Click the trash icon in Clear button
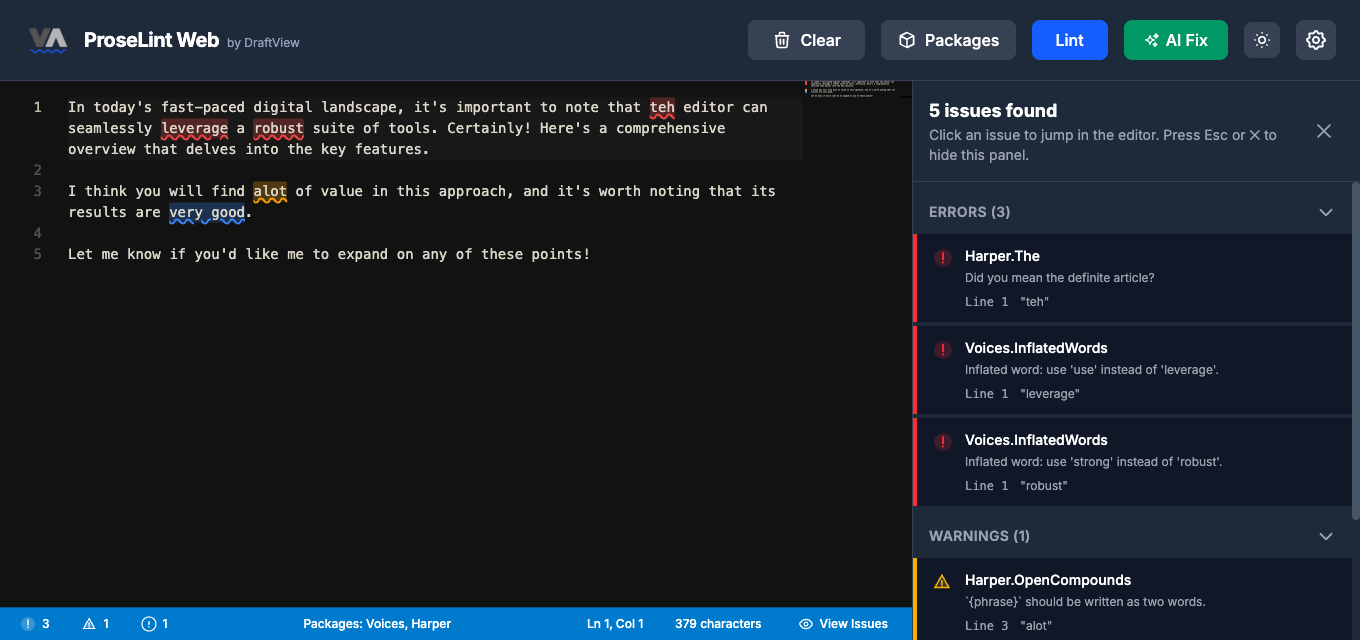The height and width of the screenshot is (640, 1360). tap(782, 40)
